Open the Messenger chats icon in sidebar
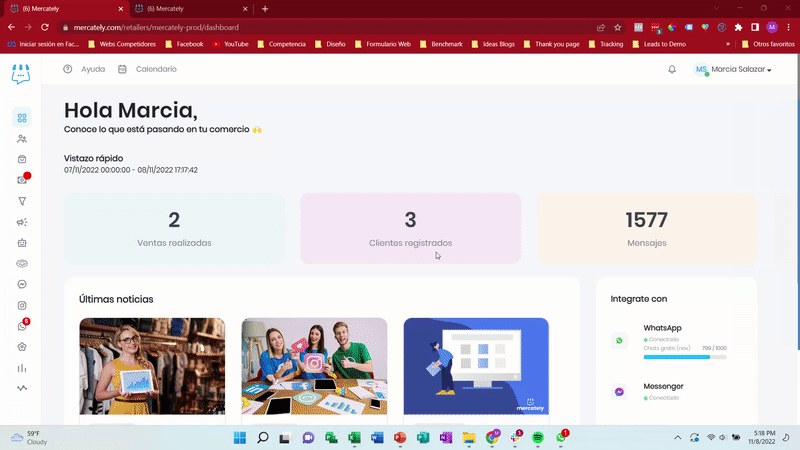Viewport: 800px width, 450px height. (22, 284)
